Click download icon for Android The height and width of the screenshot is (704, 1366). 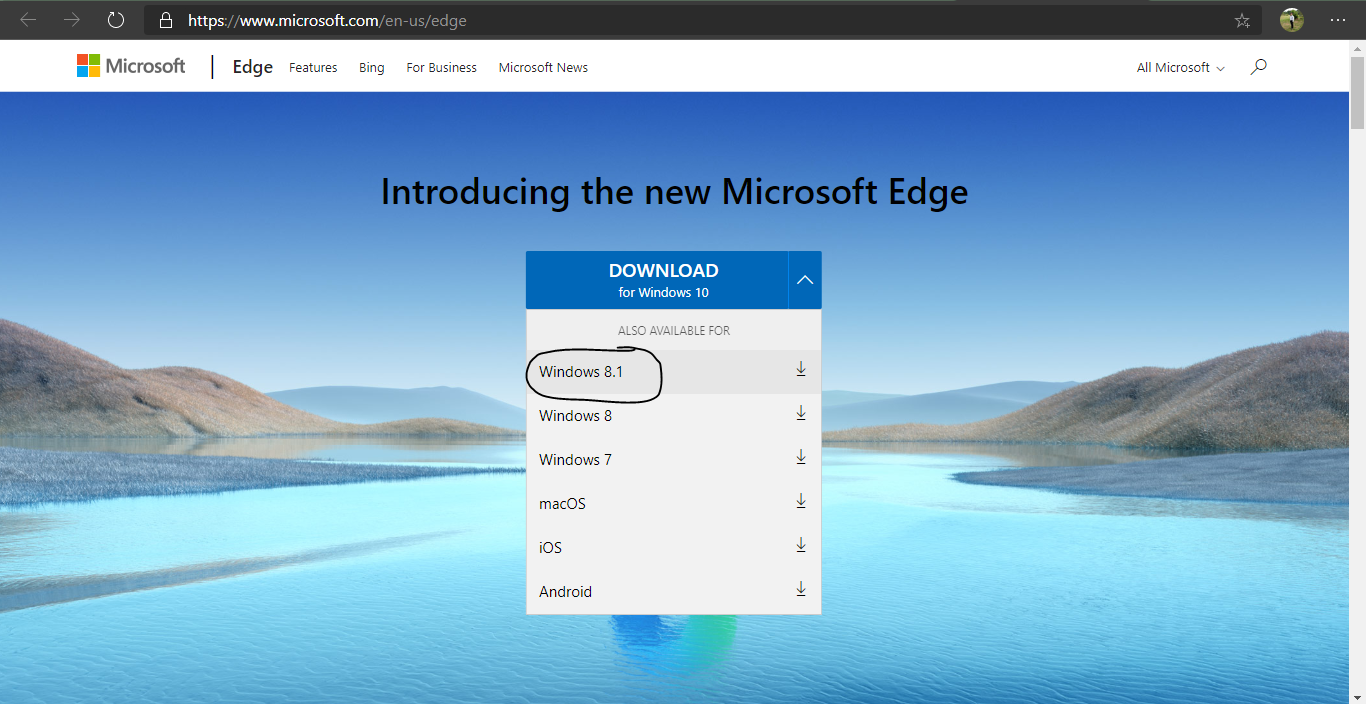[801, 589]
